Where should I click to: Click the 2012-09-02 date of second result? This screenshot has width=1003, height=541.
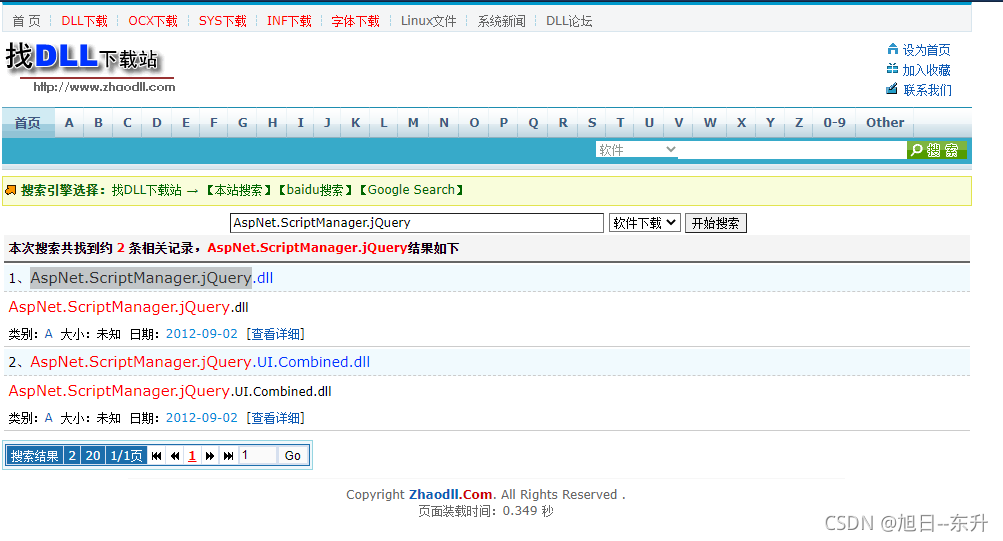201,418
